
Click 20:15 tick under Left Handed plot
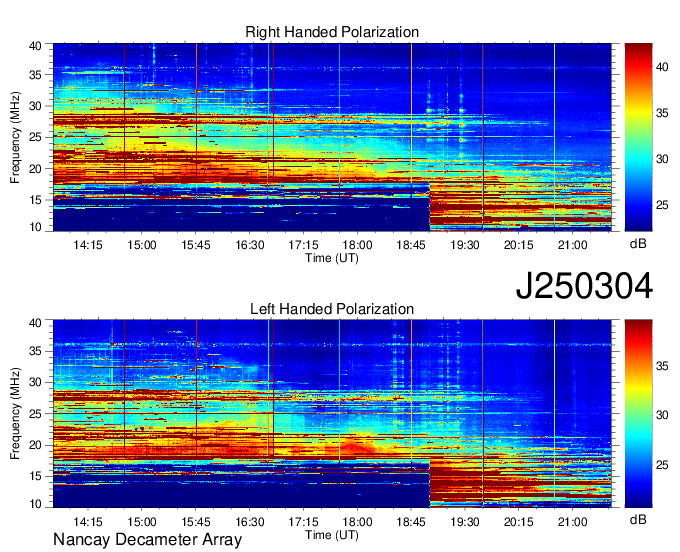pos(519,522)
